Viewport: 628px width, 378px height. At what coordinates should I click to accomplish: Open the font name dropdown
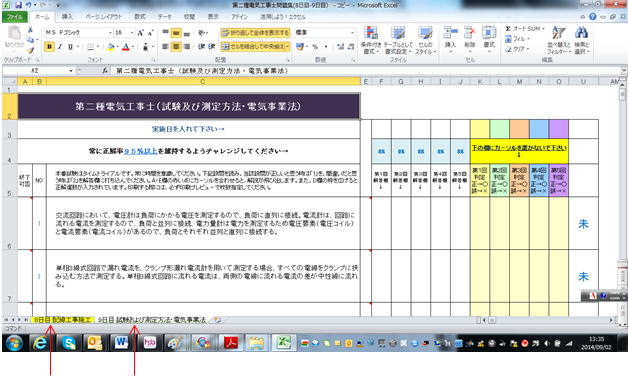point(110,32)
